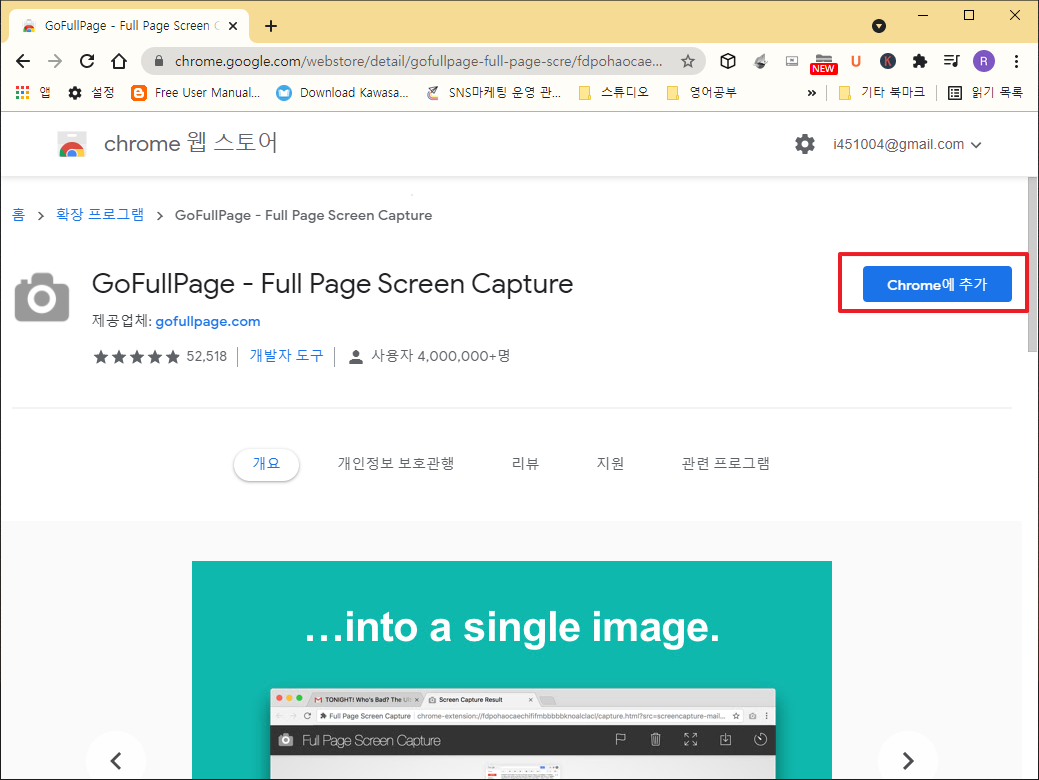Open the user profile avatar icon
The image size is (1039, 780).
coord(983,61)
